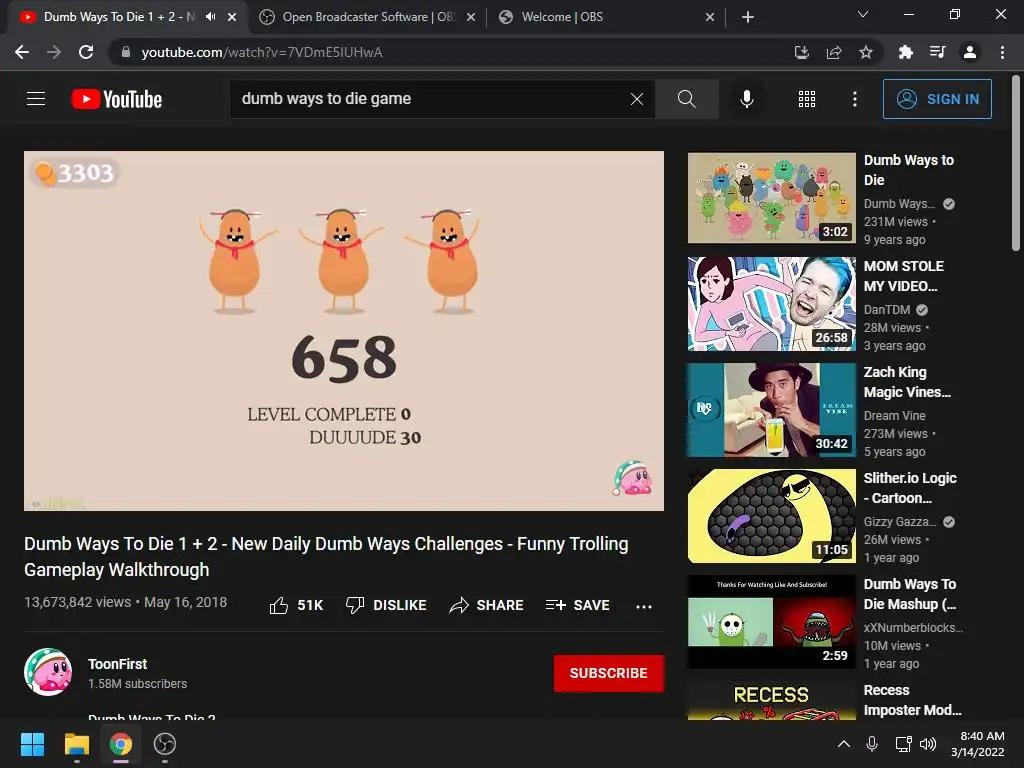Open Dumb Ways to Die 3:02 thumbnail

[771, 198]
